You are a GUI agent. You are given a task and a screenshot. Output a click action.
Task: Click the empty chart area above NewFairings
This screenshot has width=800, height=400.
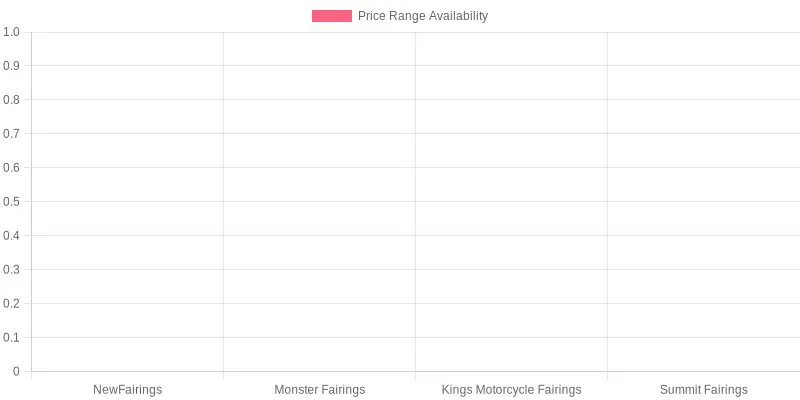pyautogui.click(x=128, y=202)
